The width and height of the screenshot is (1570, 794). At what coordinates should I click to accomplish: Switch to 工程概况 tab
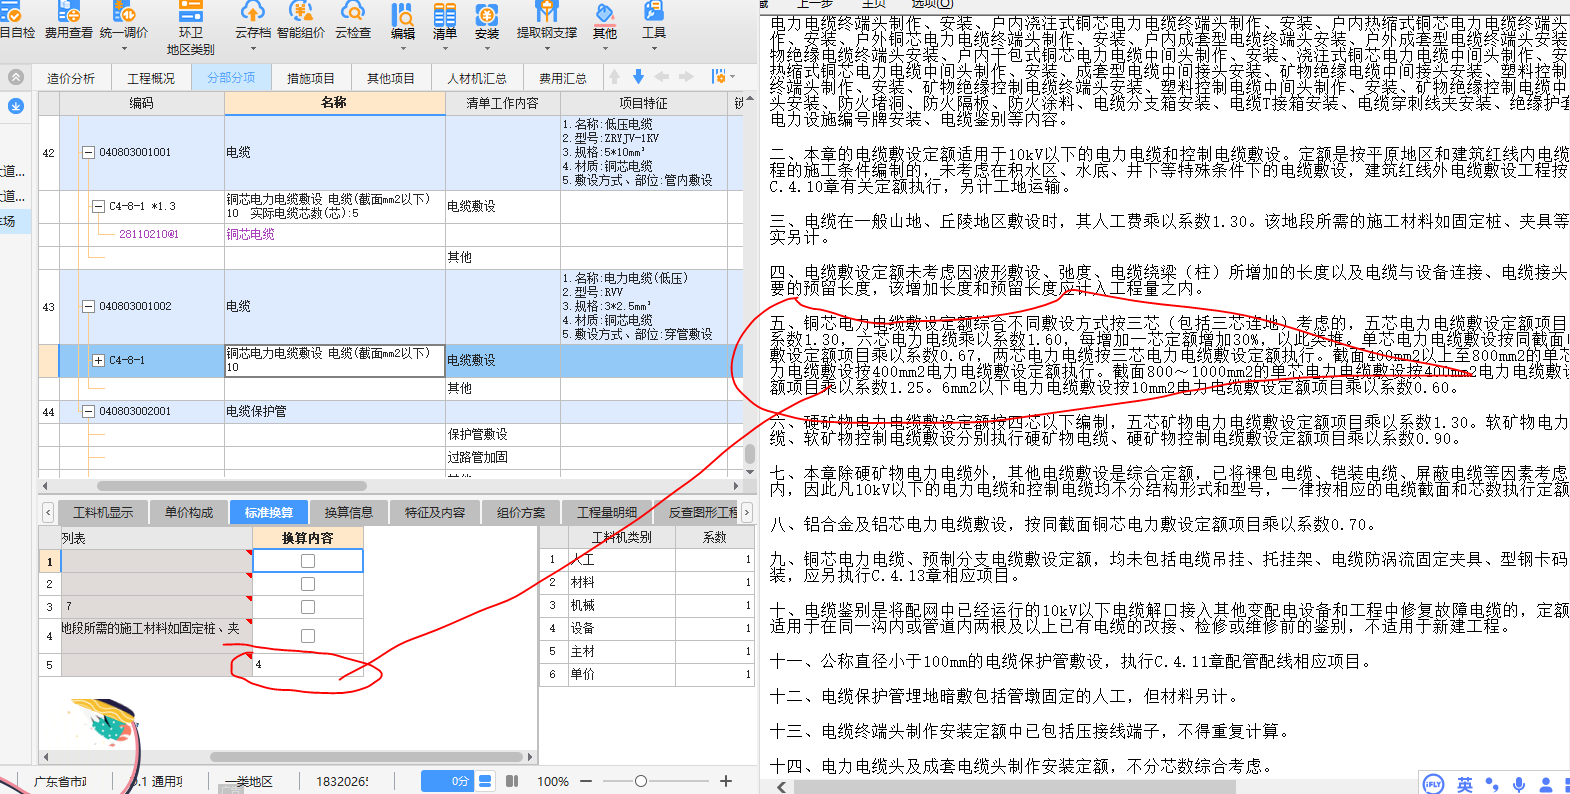pyautogui.click(x=151, y=78)
